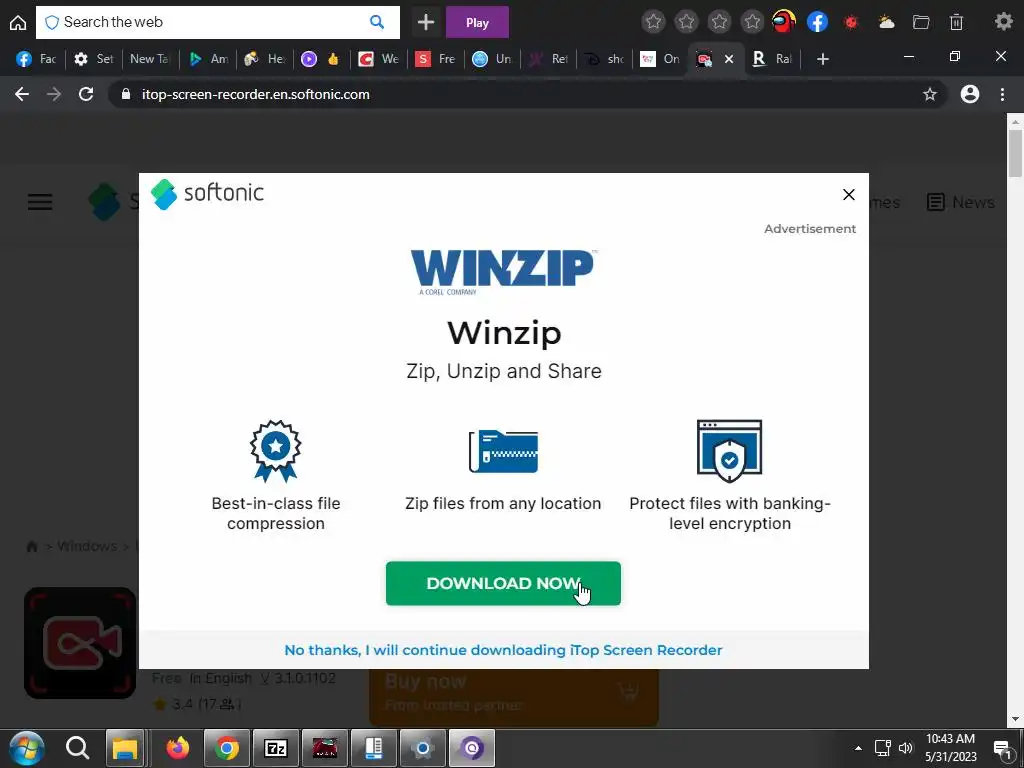This screenshot has height=768, width=1024.
Task: Click the shield protection icon
Action: click(x=729, y=451)
